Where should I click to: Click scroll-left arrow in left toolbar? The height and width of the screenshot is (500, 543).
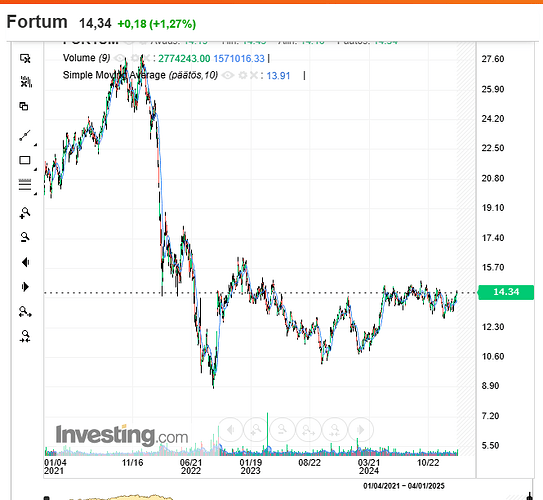(x=25, y=262)
